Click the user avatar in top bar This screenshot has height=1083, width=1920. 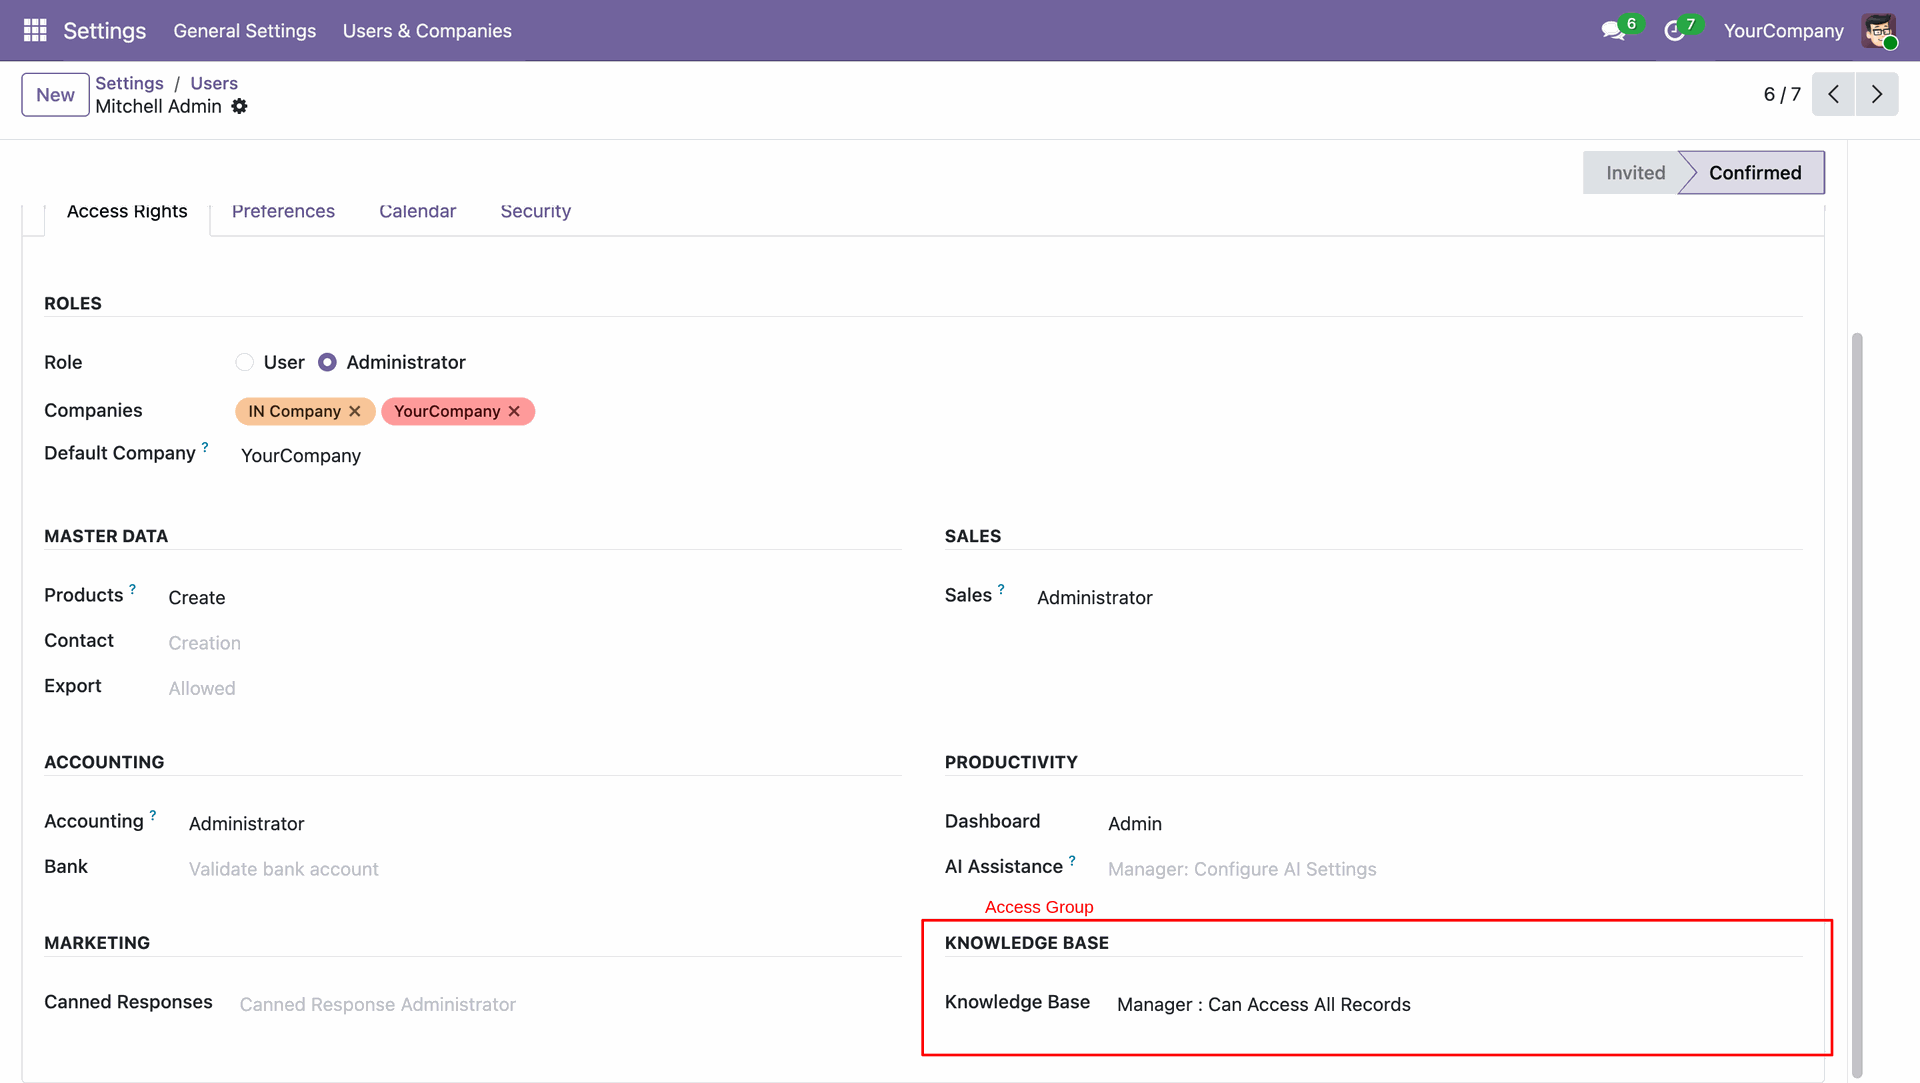coord(1879,31)
